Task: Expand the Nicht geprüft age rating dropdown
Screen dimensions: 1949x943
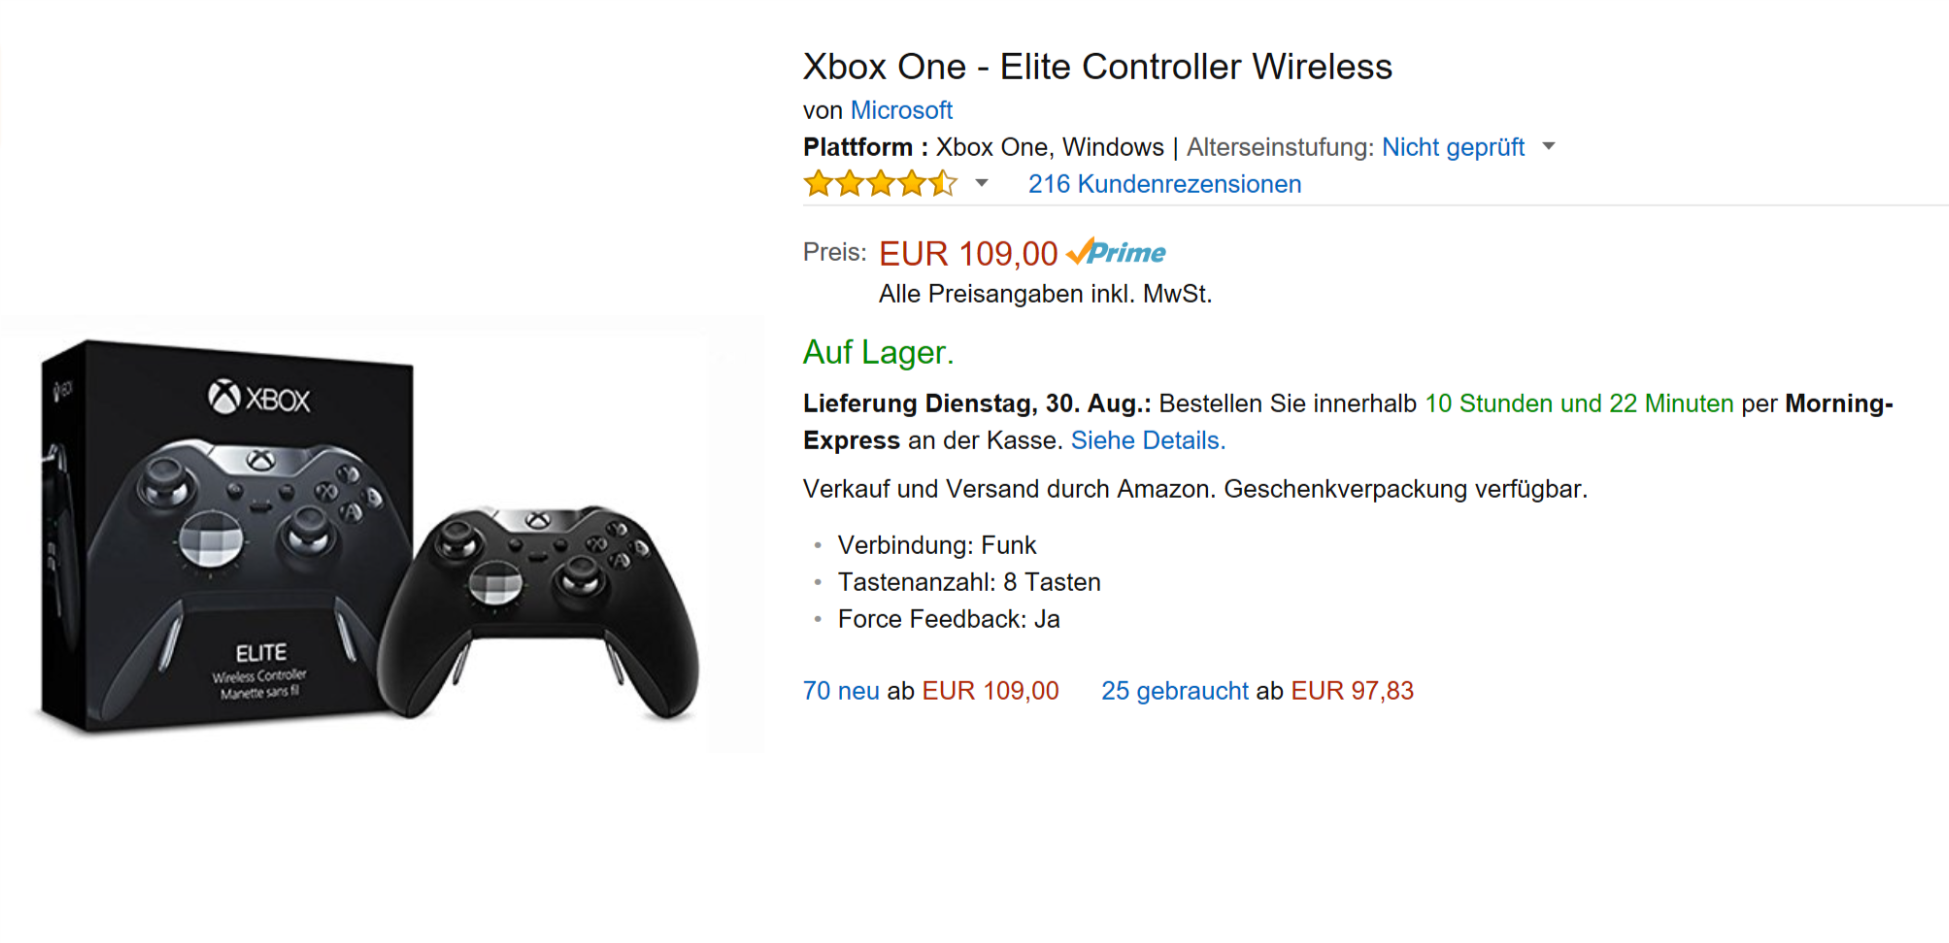Action: click(1548, 147)
